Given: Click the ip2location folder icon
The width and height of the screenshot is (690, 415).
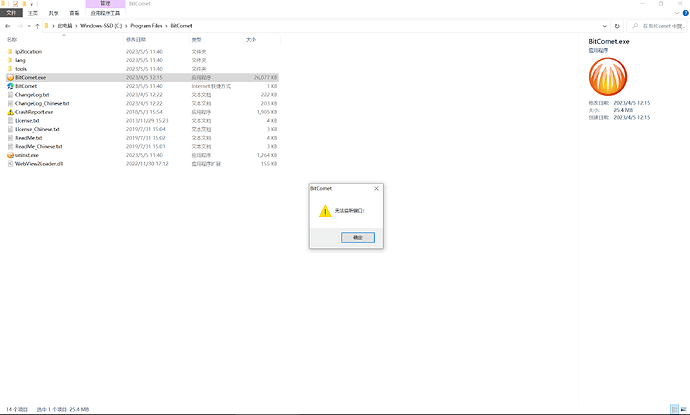Looking at the screenshot, I should [9, 51].
